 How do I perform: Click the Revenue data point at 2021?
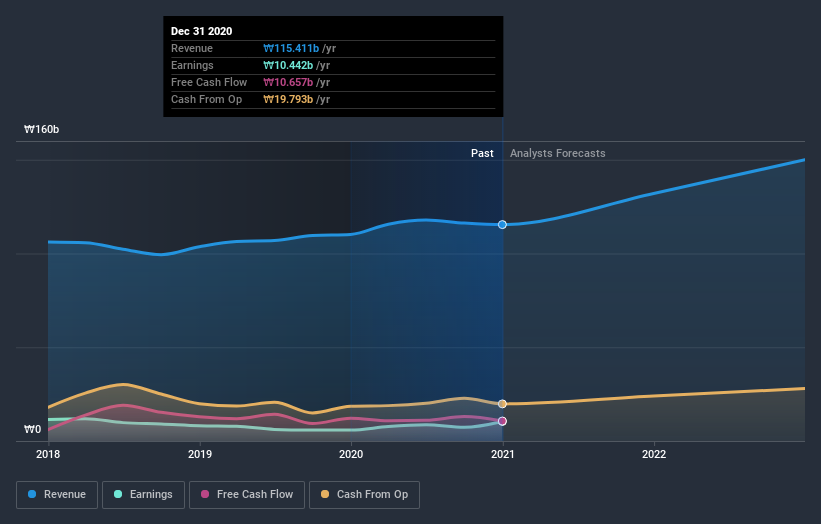click(502, 225)
